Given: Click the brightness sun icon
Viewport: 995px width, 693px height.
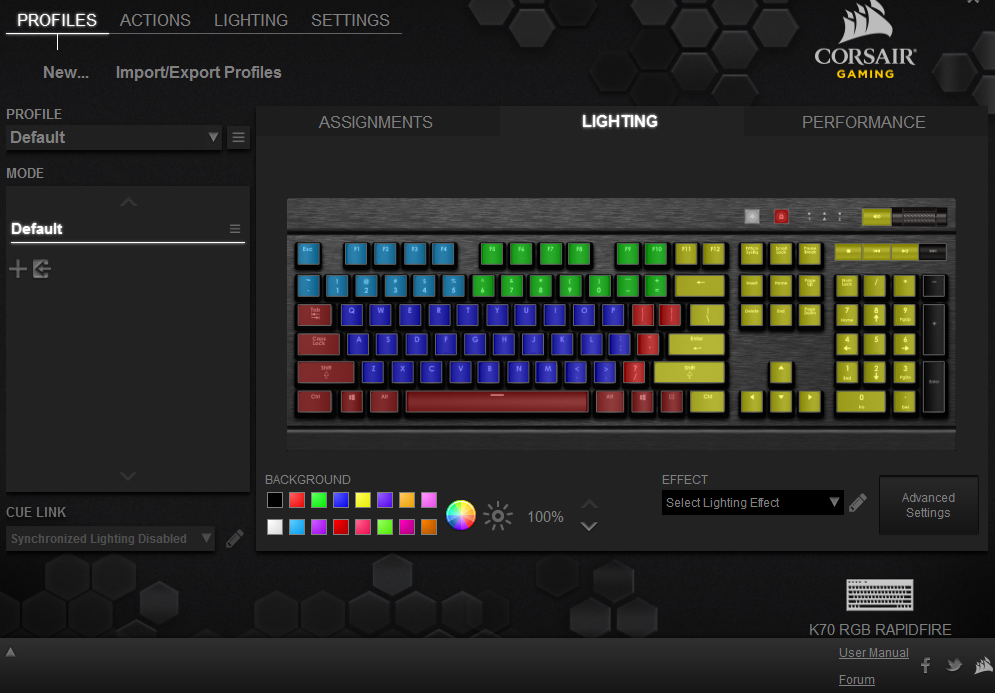Looking at the screenshot, I should click(x=498, y=516).
